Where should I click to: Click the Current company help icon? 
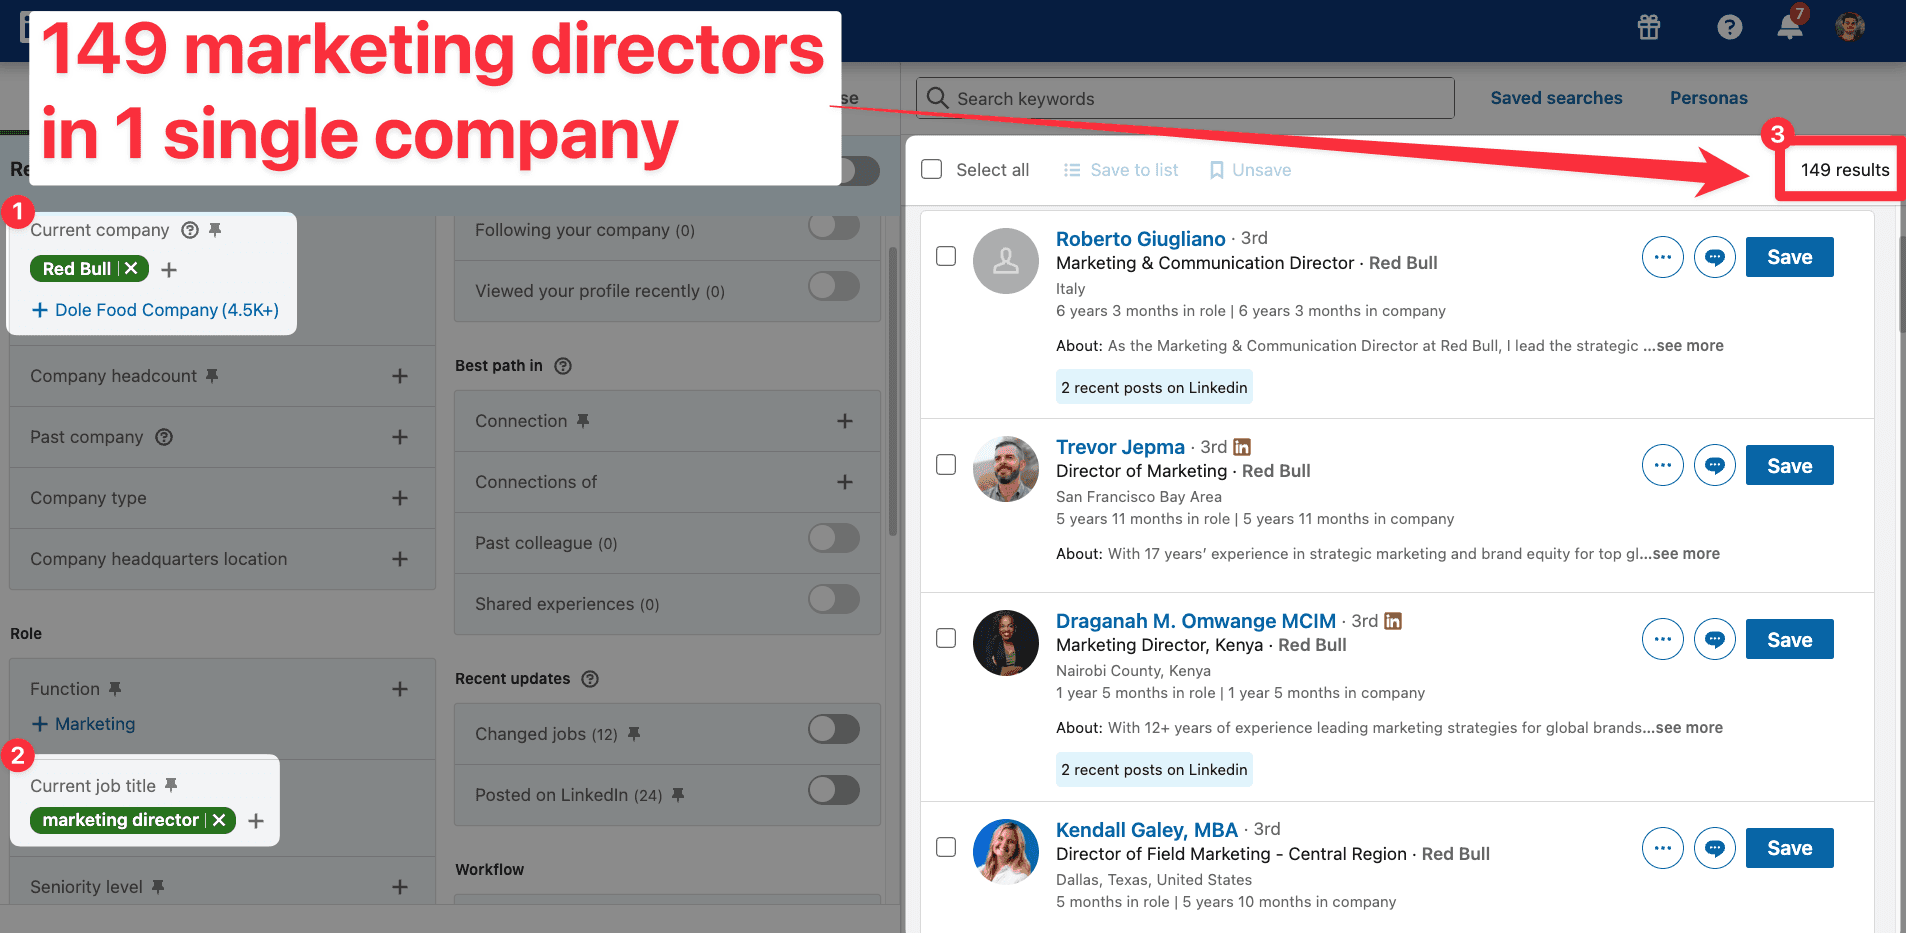point(190,230)
